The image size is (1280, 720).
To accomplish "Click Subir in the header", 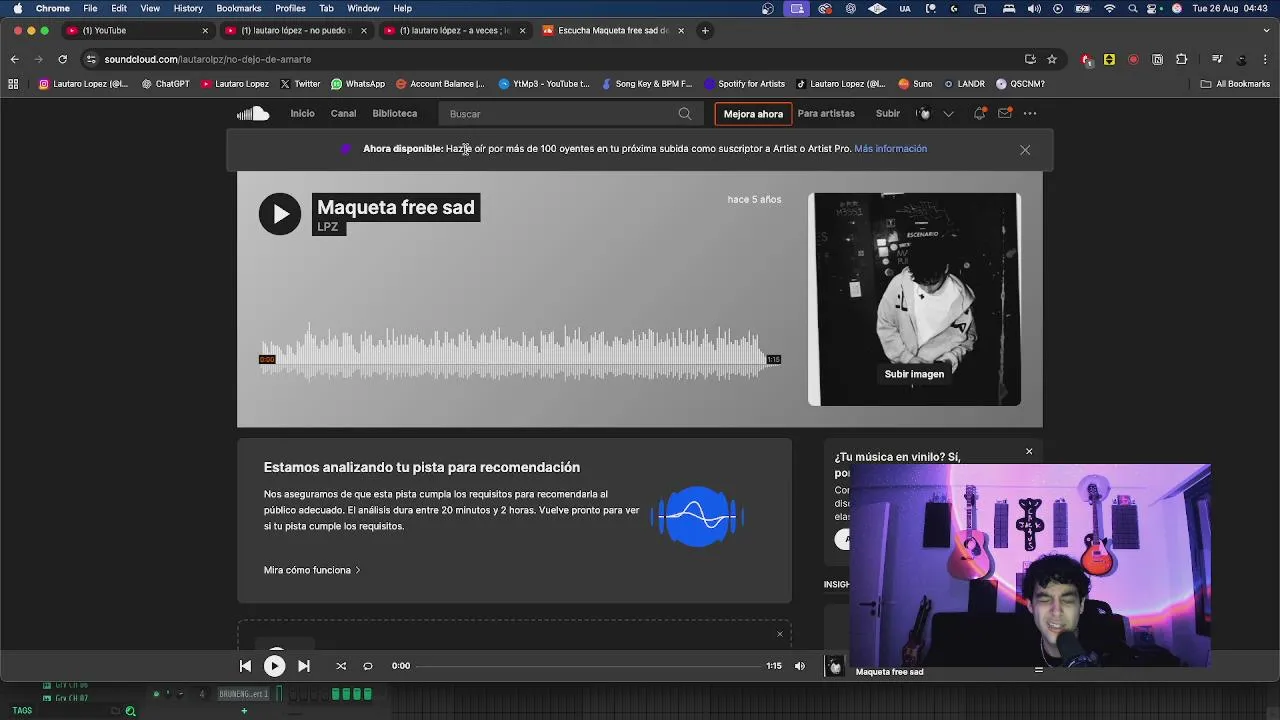I will click(x=888, y=114).
